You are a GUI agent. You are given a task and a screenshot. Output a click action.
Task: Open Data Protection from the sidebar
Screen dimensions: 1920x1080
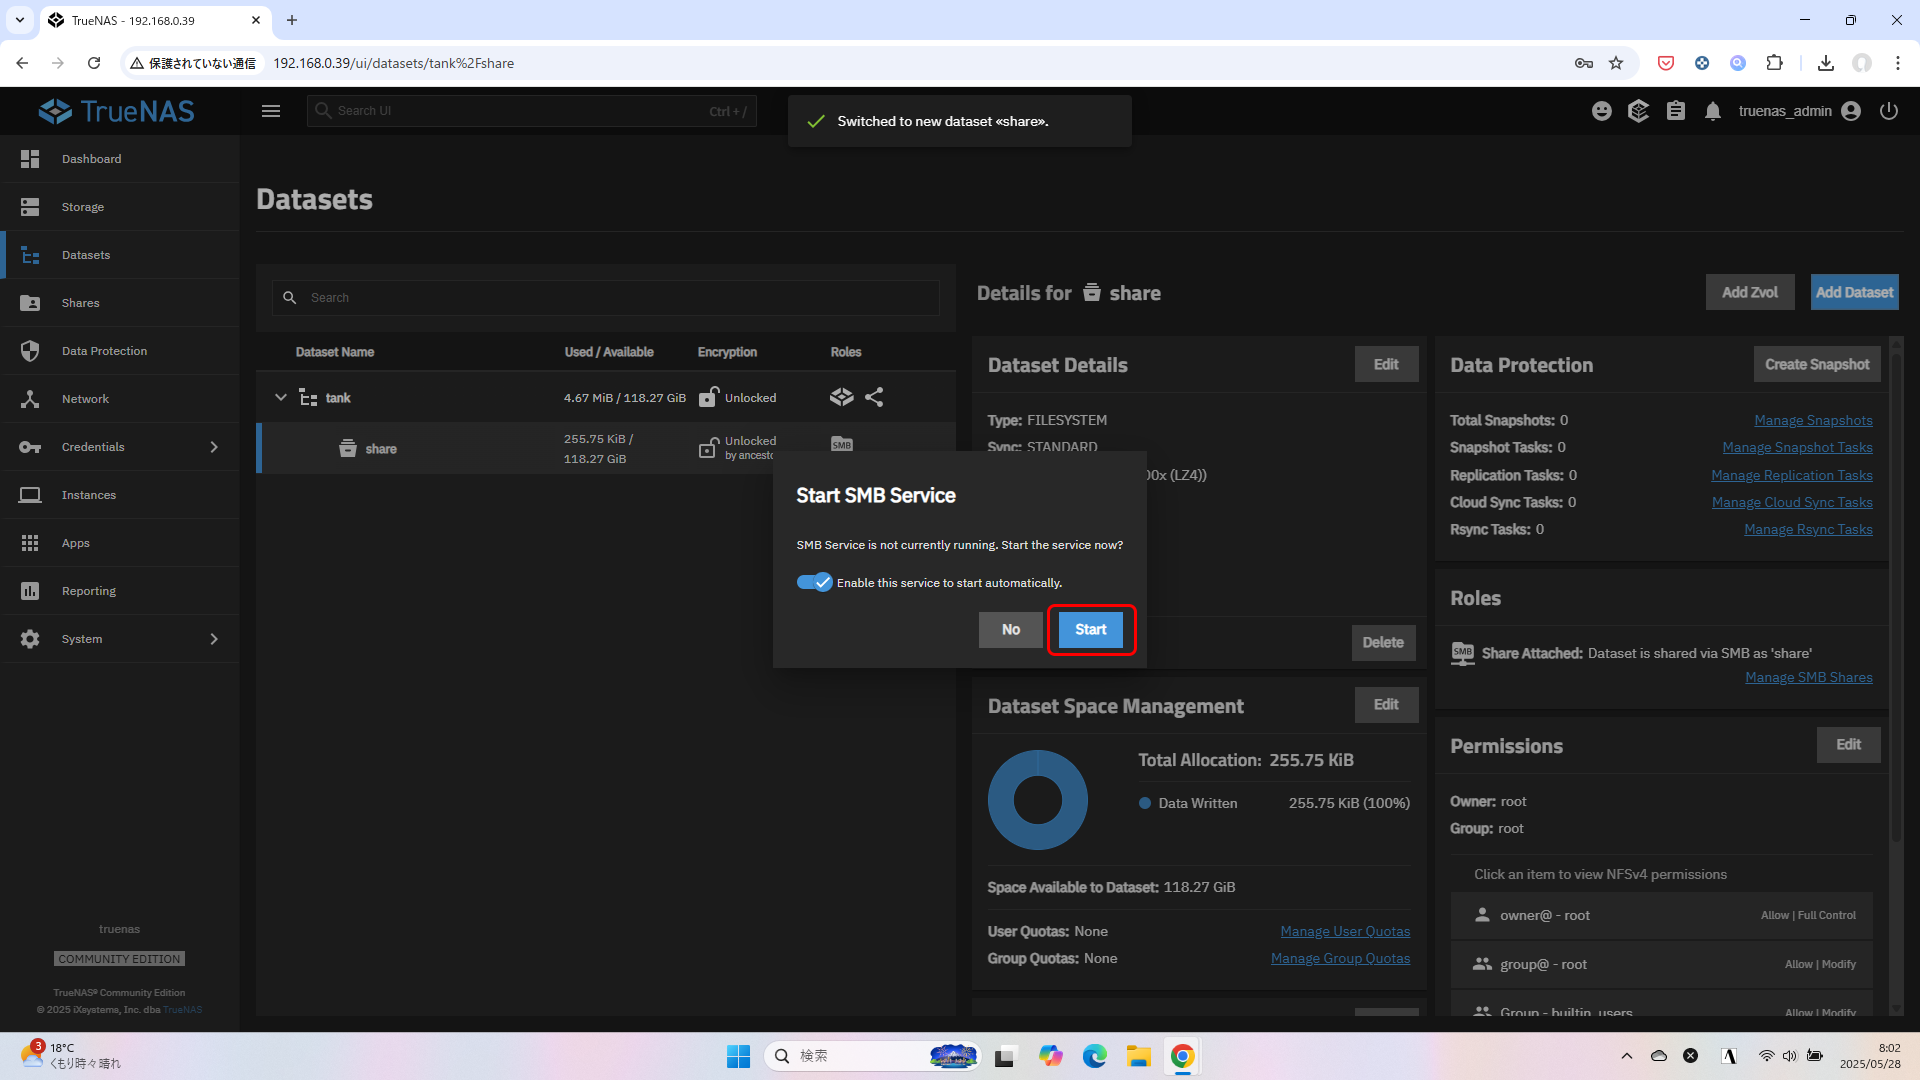[x=120, y=351]
